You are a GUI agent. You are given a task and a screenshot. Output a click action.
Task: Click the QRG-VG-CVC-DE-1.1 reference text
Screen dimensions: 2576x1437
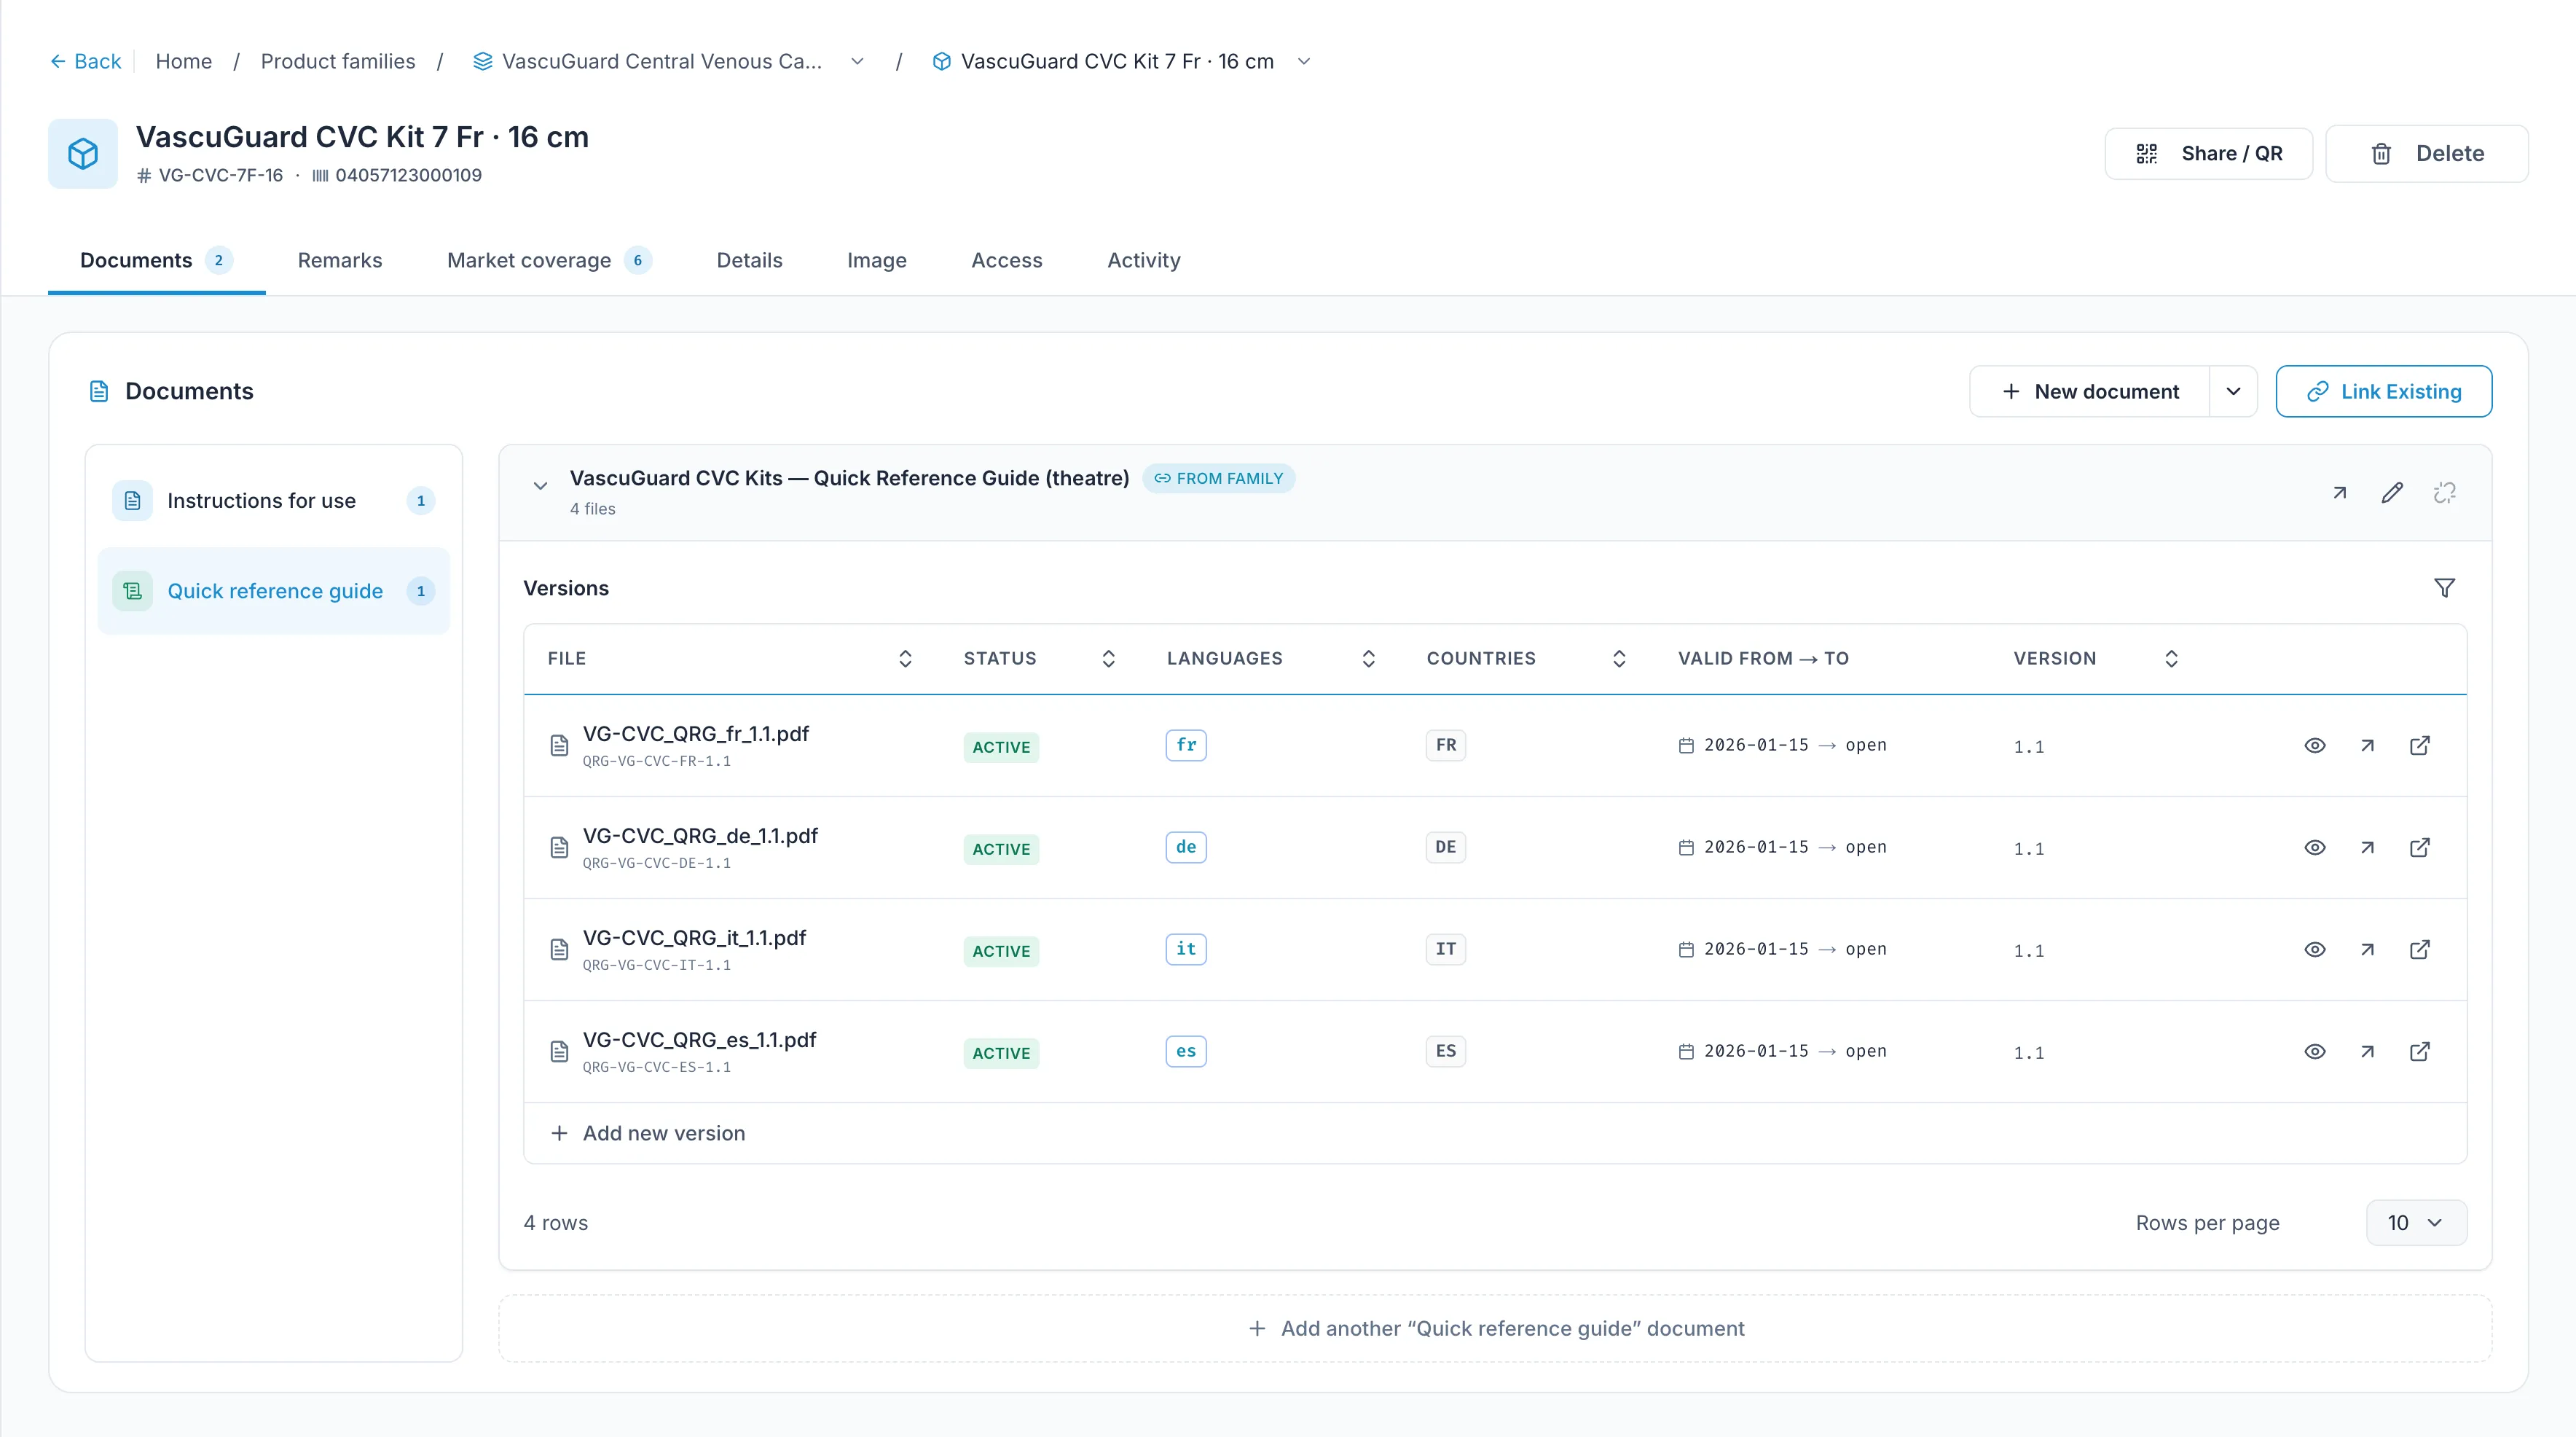[x=657, y=864]
